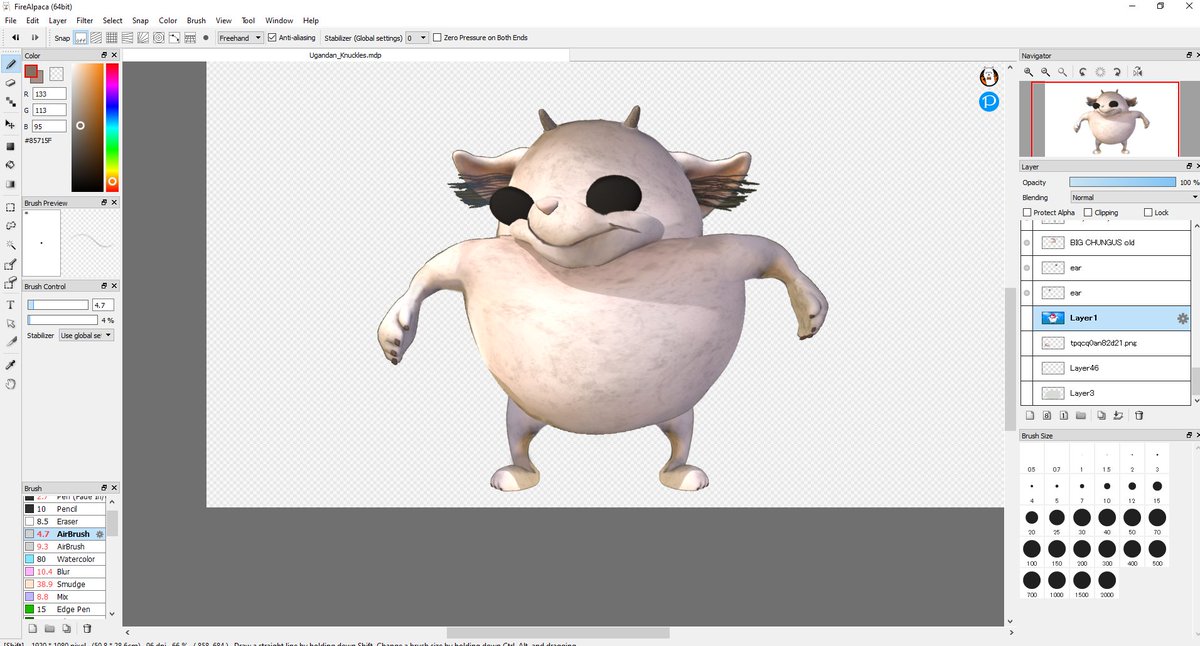Select the Bucket fill tool icon
The height and width of the screenshot is (646, 1200).
tap(10, 165)
